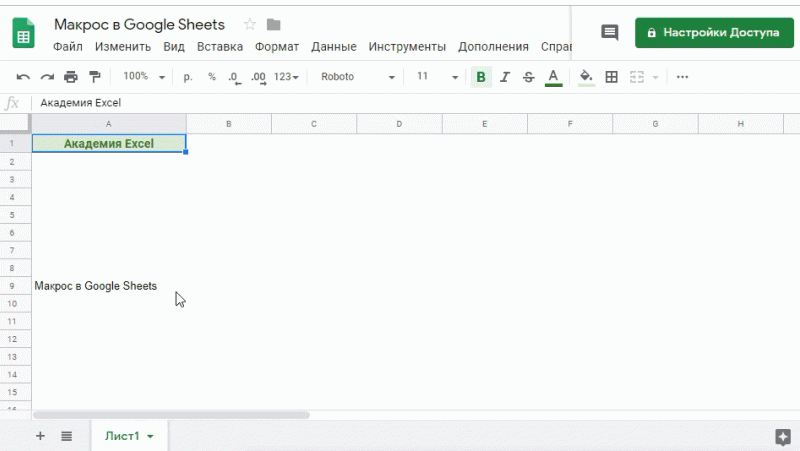Select cell A1 with Академия Excel
Image resolution: width=800 pixels, height=451 pixels.
109,143
